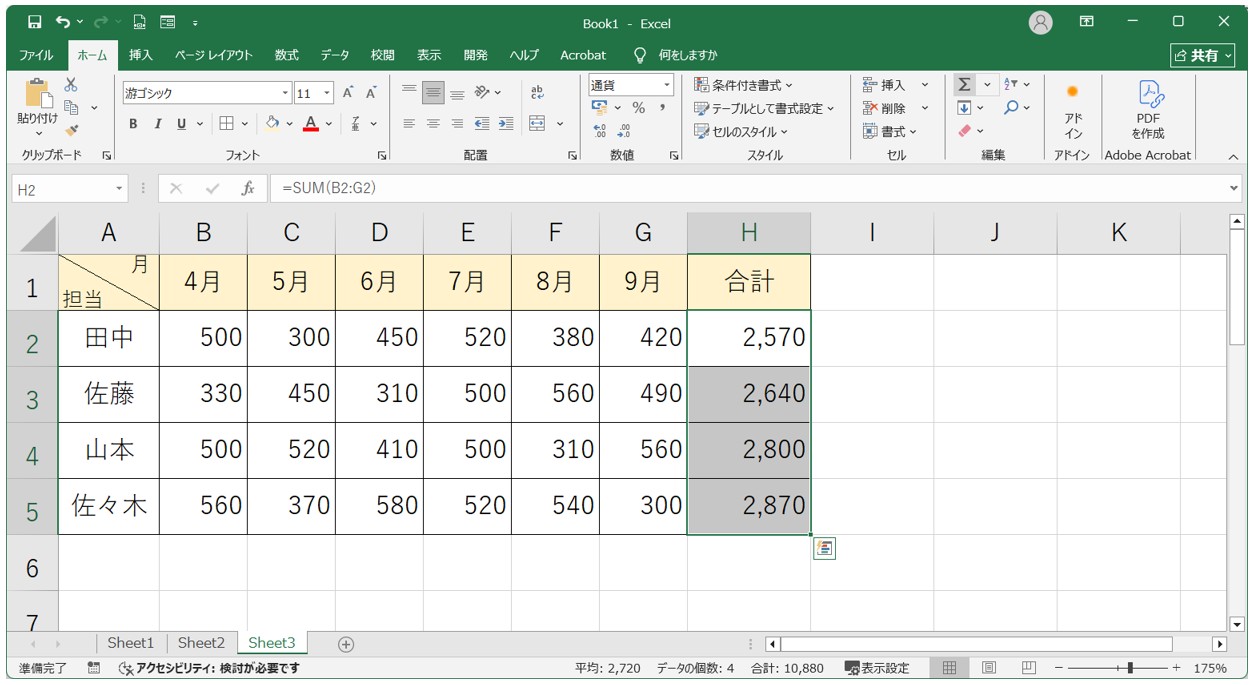The image size is (1254, 685).
Task: Switch to Page Layout view
Action: (x=989, y=667)
